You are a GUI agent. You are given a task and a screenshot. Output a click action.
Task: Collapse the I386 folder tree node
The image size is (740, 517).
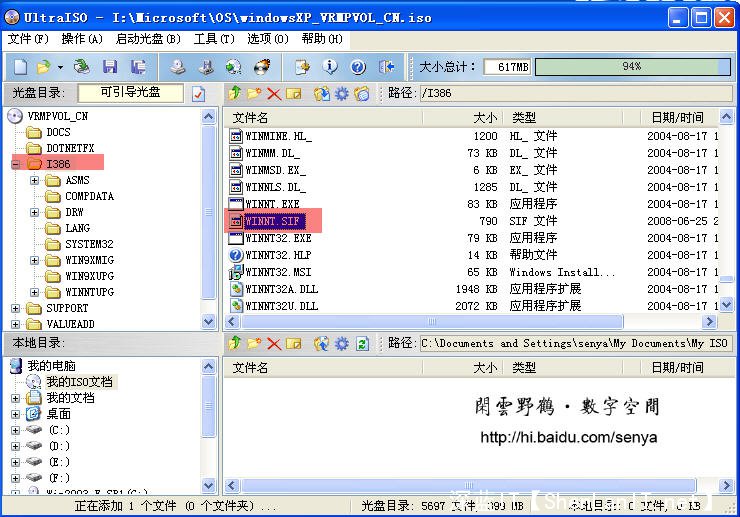pos(16,164)
